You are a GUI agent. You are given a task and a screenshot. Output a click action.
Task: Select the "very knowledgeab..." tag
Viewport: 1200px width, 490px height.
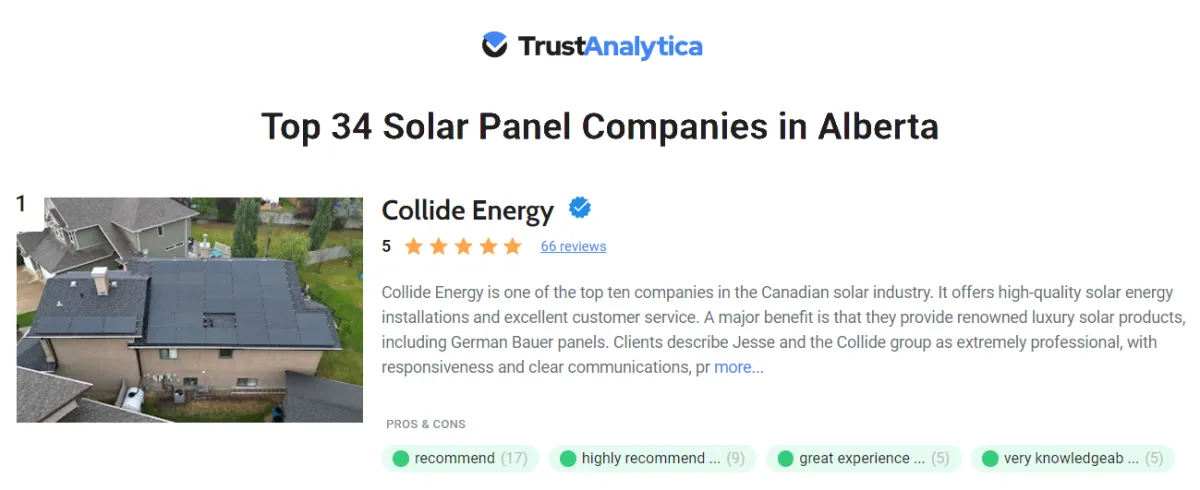click(x=1072, y=458)
